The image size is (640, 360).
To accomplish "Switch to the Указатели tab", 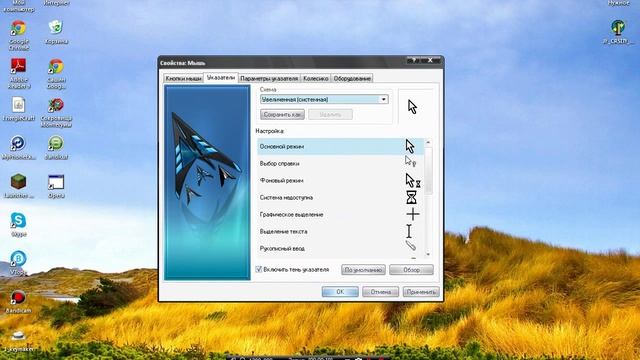I will 221,77.
